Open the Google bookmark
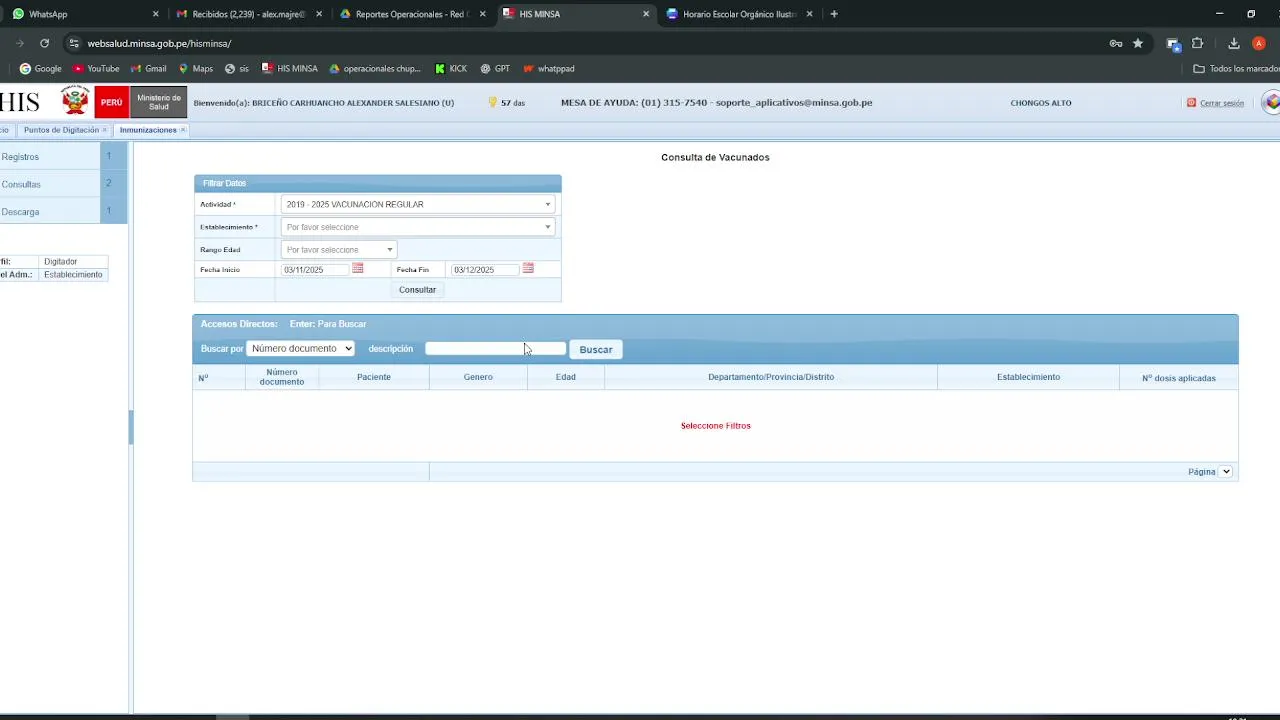Image resolution: width=1280 pixels, height=720 pixels. (40, 69)
